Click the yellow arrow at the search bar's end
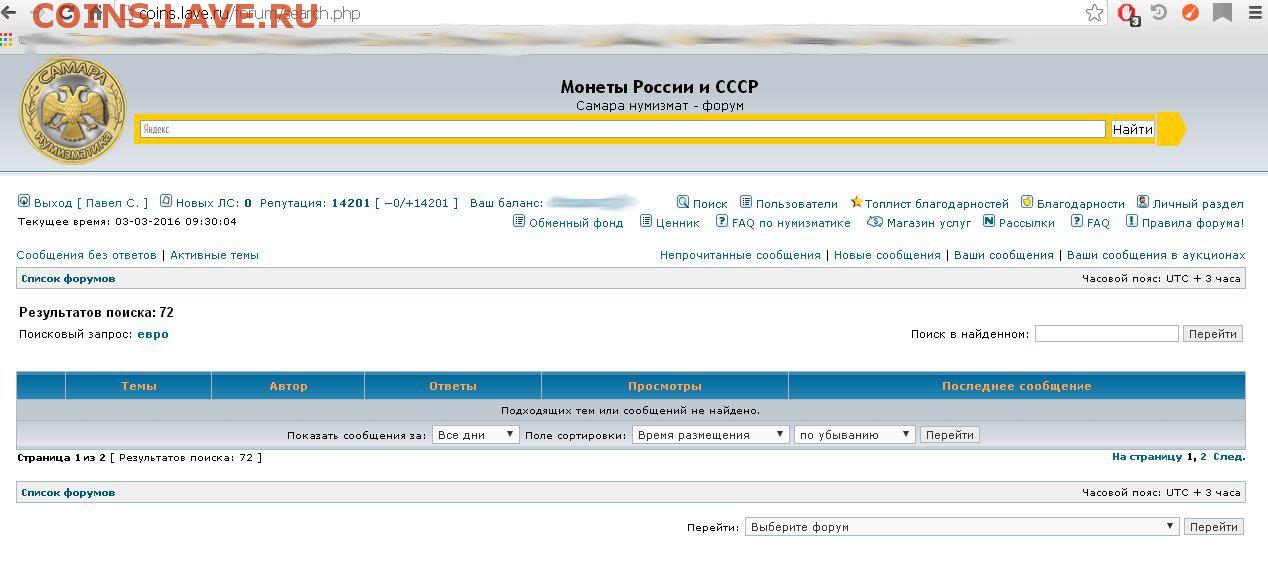1268x576 pixels. tap(1172, 129)
